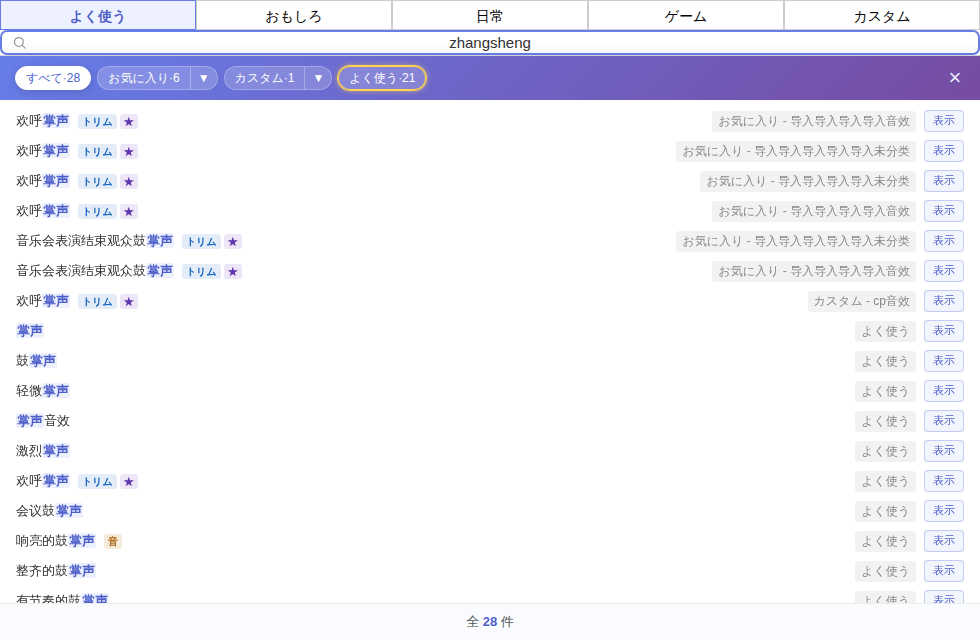
Task: Switch to the ゲーム tab
Action: [x=686, y=16]
